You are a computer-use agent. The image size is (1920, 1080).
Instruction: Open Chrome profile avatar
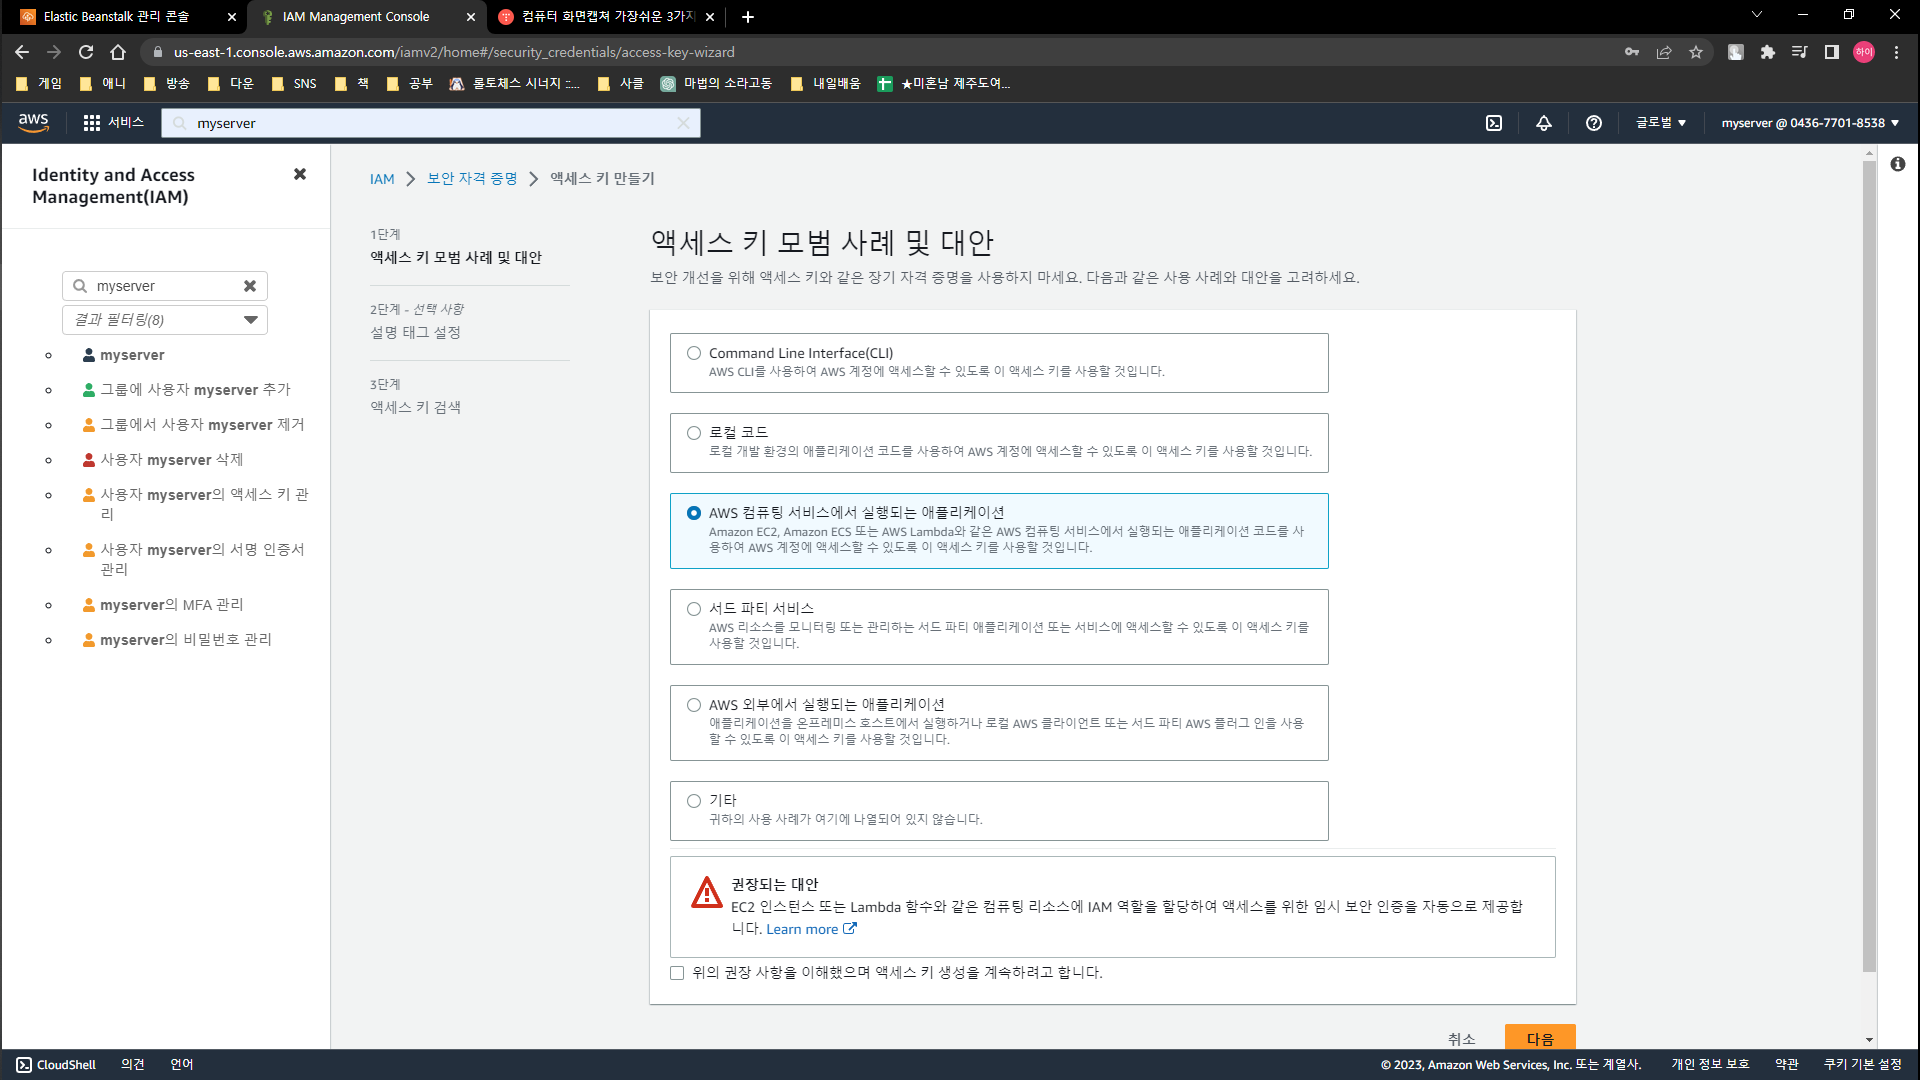(1864, 52)
